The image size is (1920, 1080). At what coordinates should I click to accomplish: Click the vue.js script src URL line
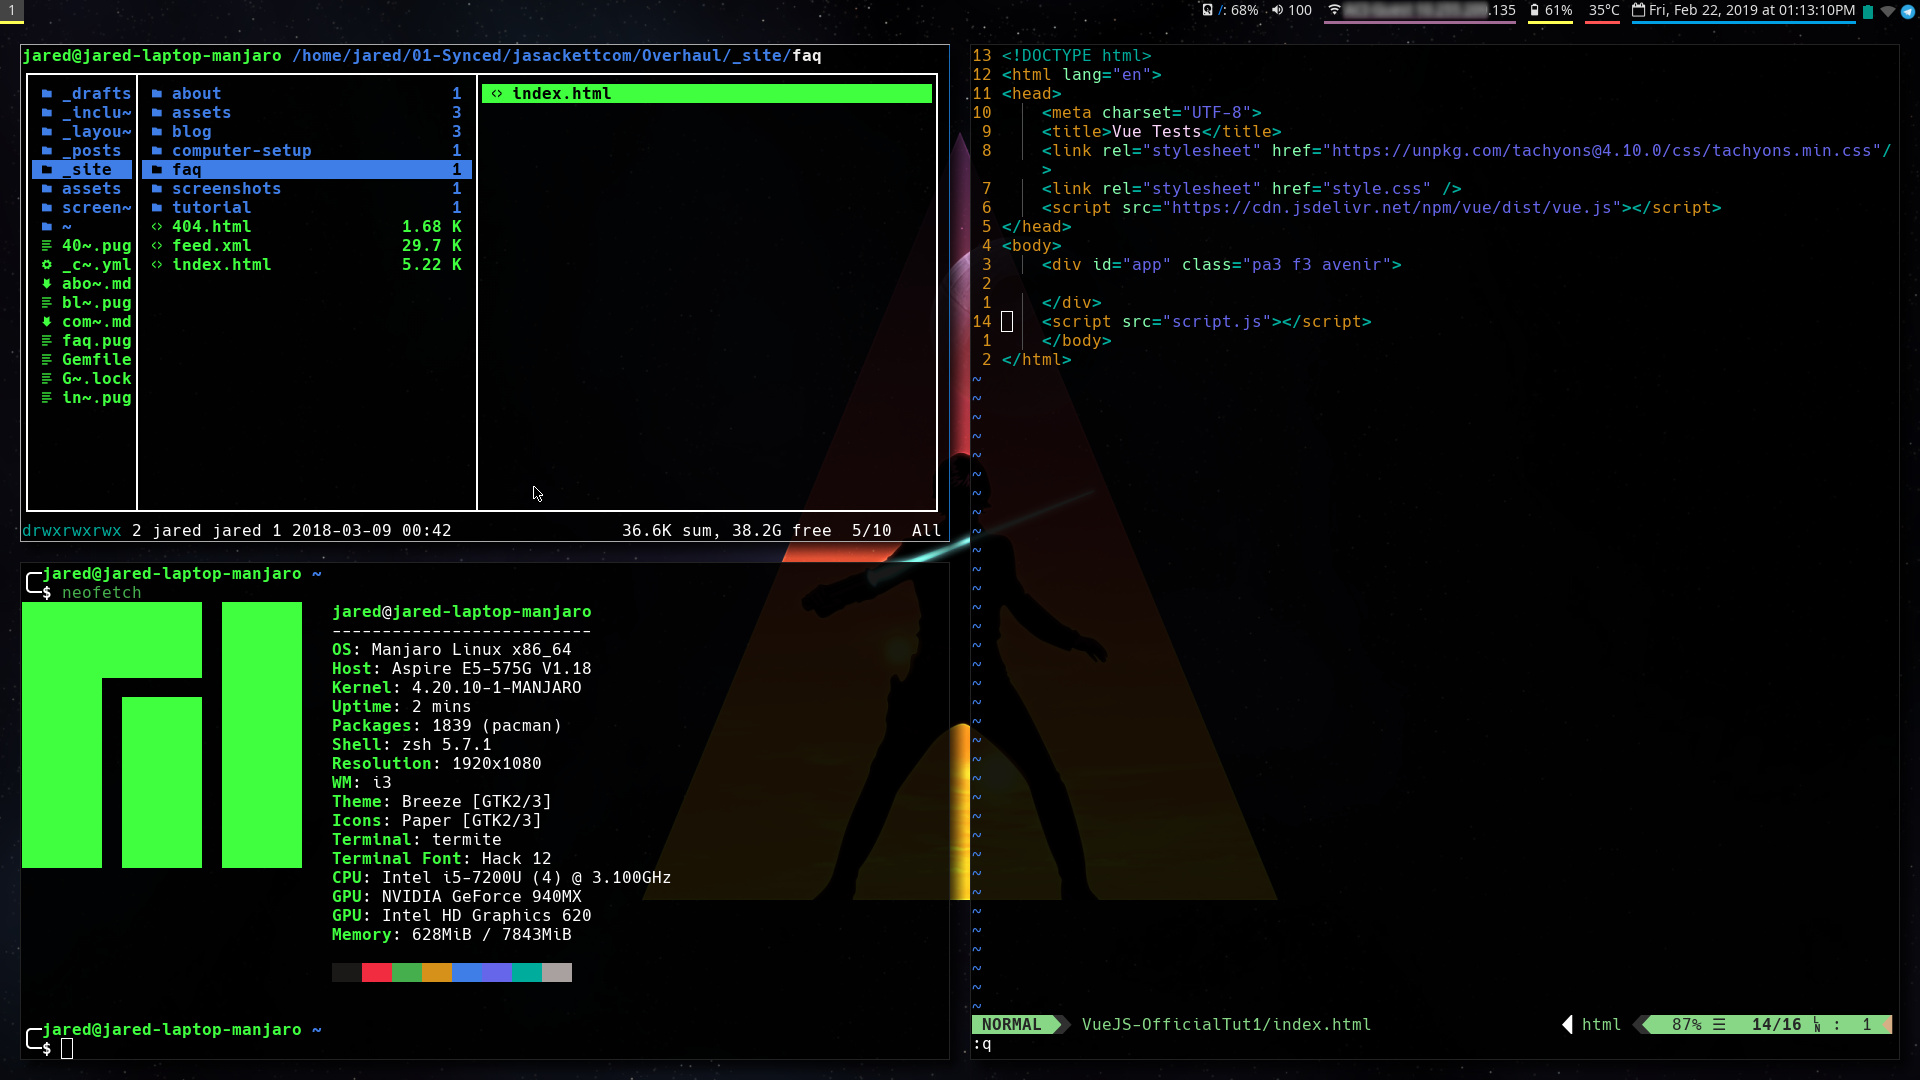(x=1381, y=208)
